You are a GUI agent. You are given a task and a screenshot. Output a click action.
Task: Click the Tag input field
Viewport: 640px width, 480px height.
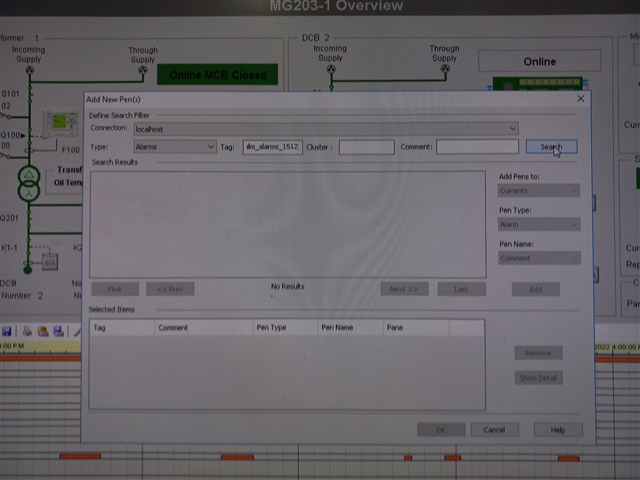(273, 147)
